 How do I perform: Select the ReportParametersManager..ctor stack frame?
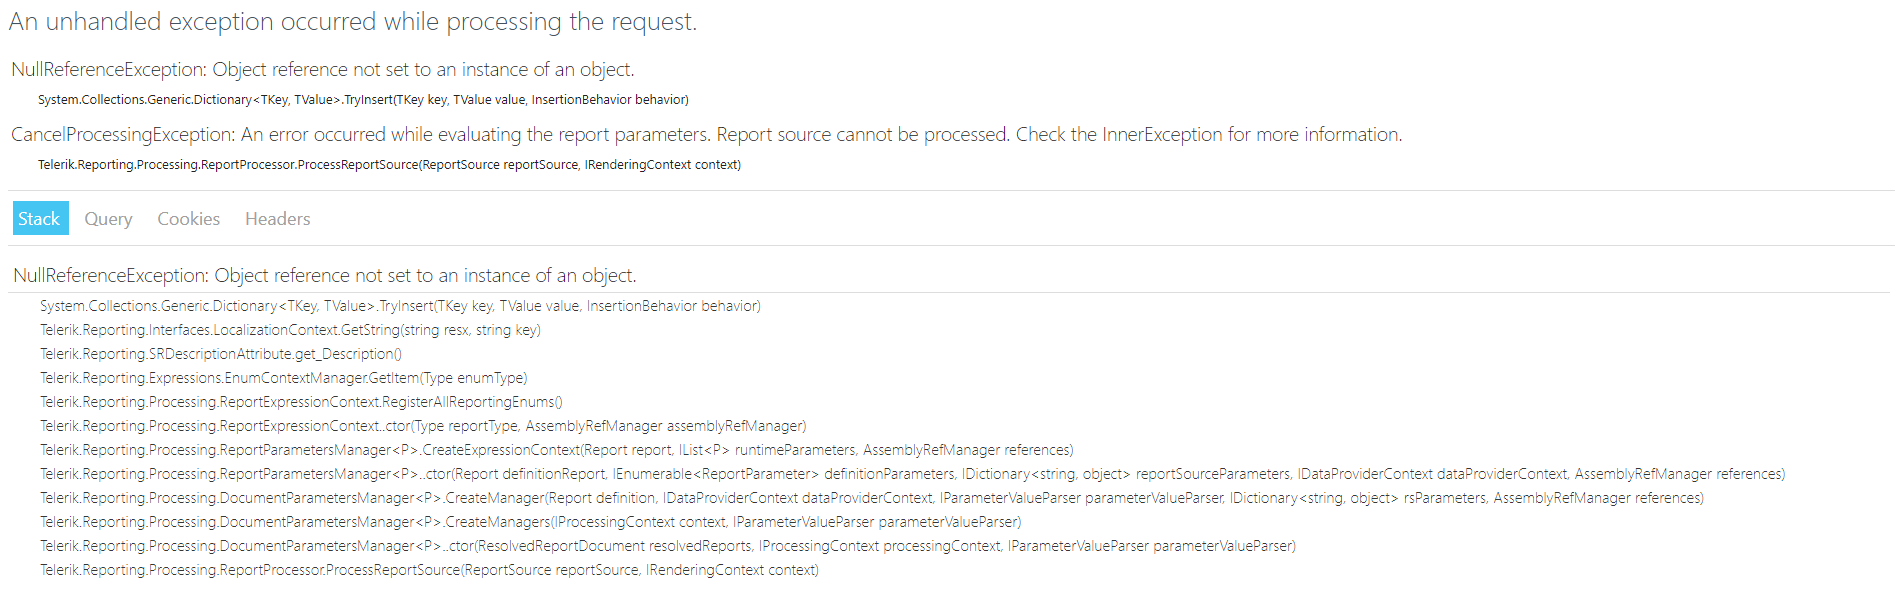point(912,474)
